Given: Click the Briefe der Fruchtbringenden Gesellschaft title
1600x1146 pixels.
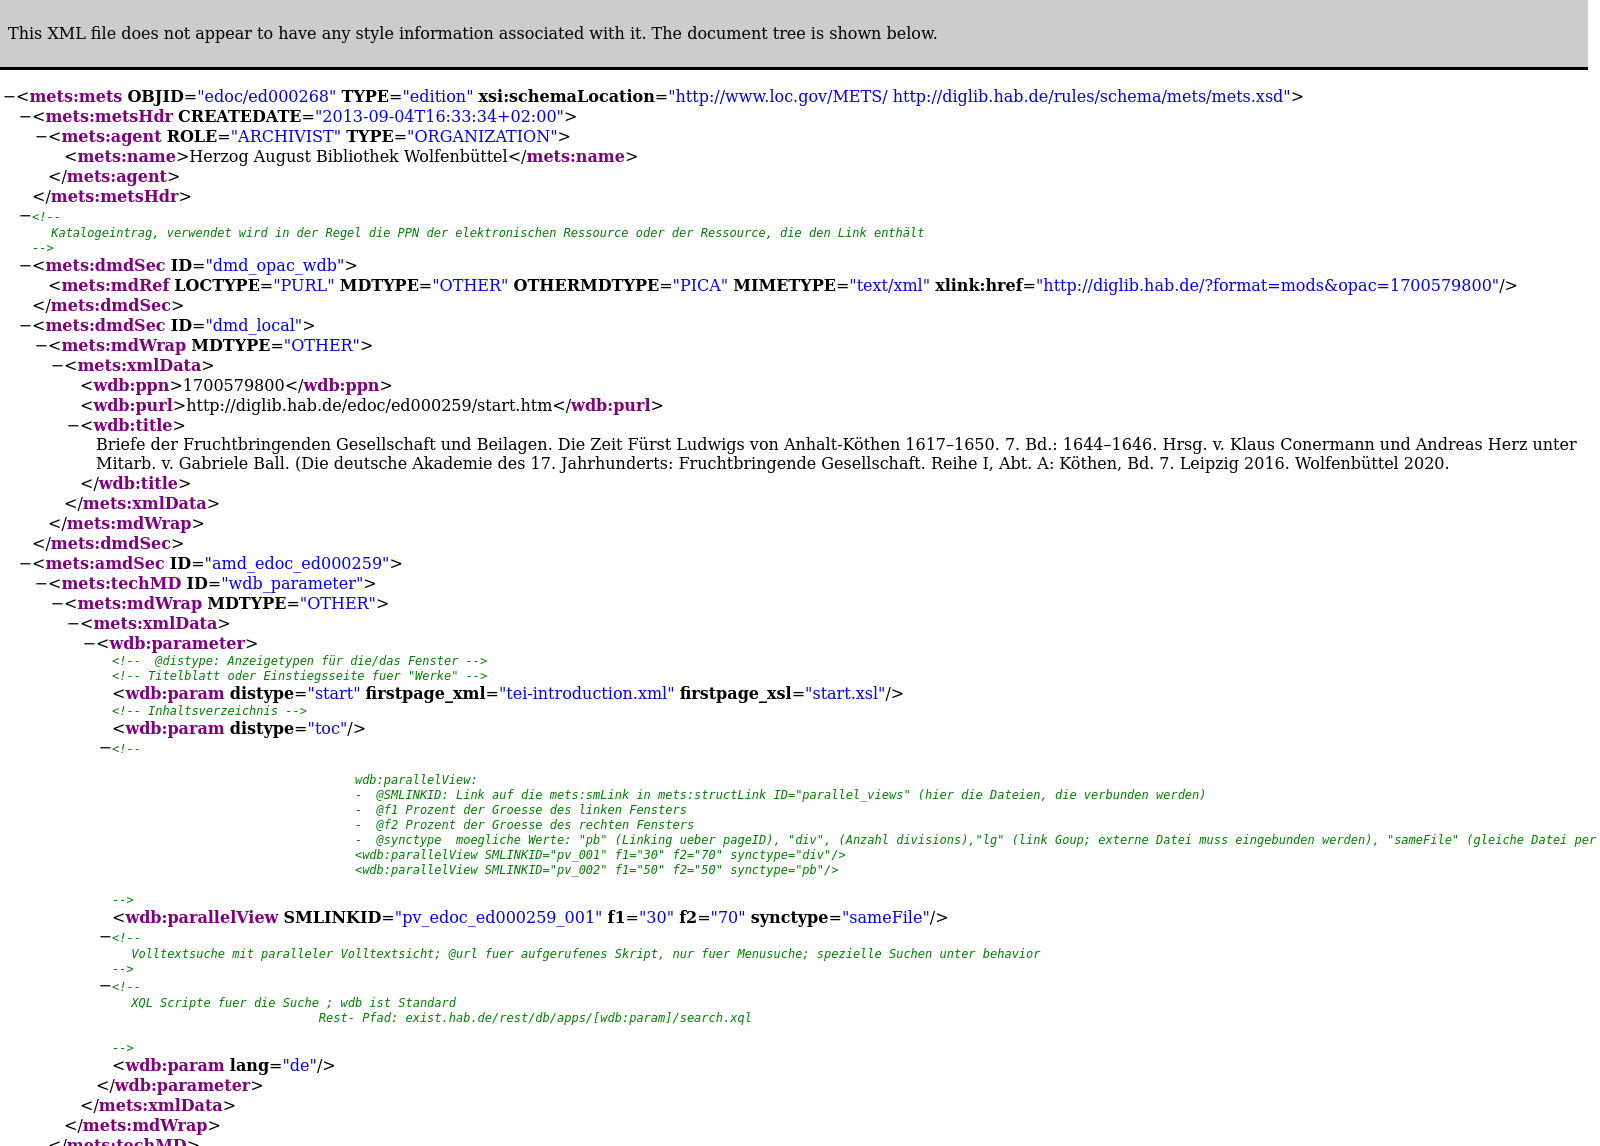Looking at the screenshot, I should [836, 454].
